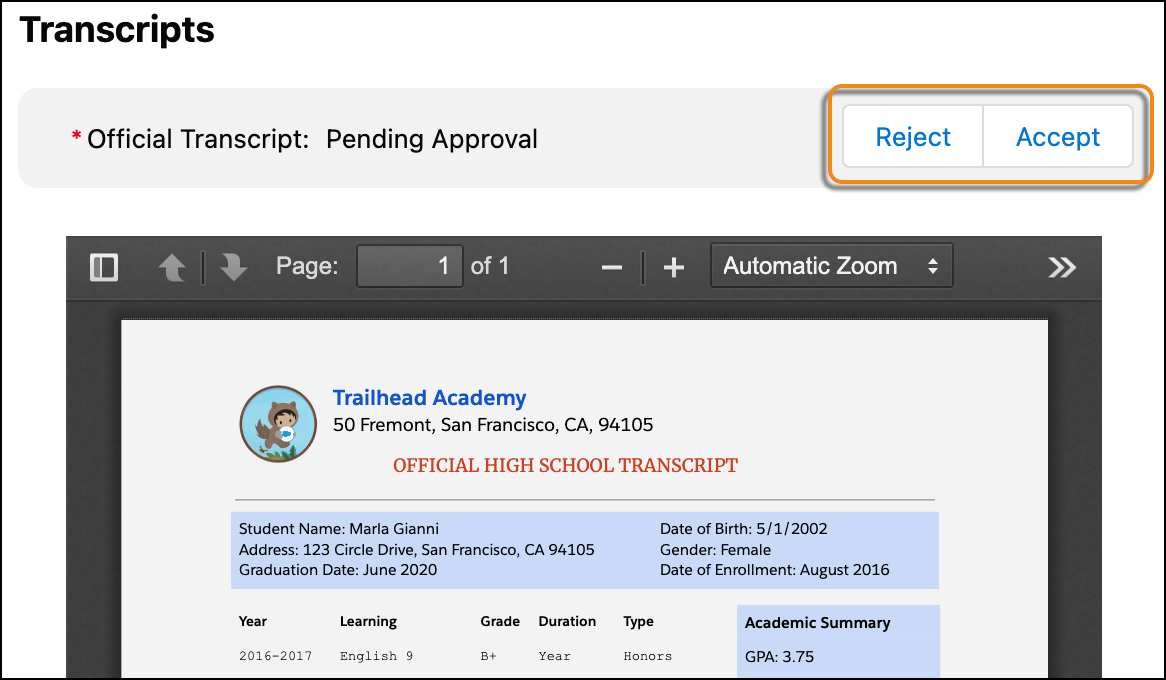
Task: Click the page number input field
Action: 410,266
